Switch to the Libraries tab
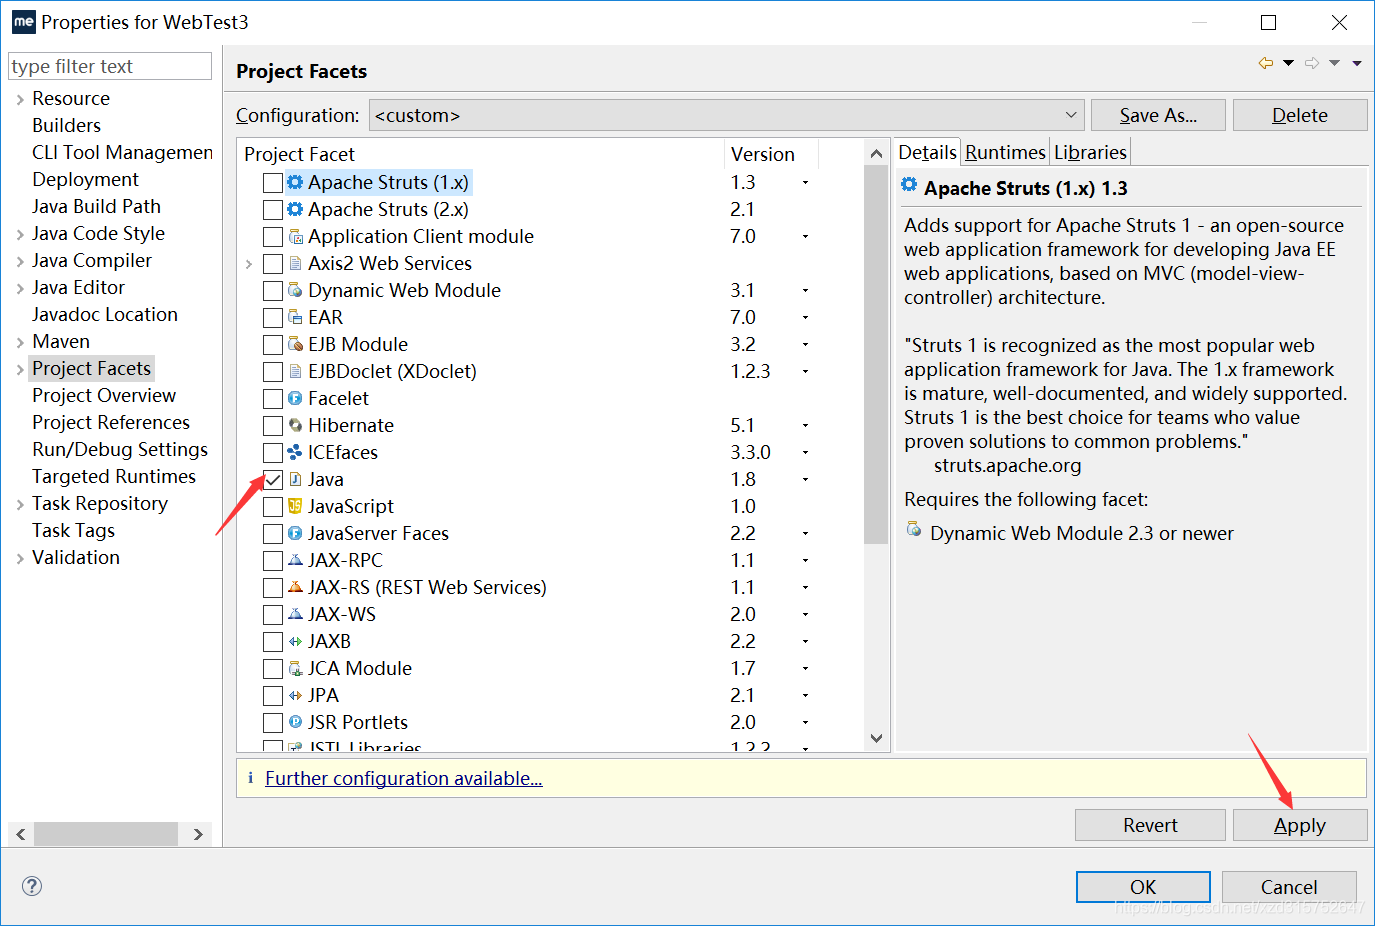1375x926 pixels. coord(1090,152)
